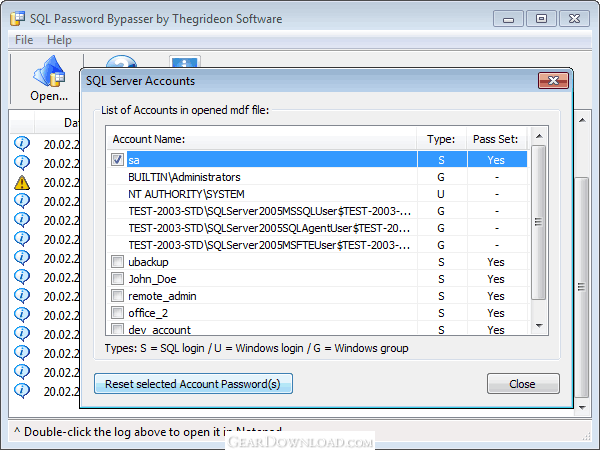The height and width of the screenshot is (450, 600).
Task: Click the warning icon in the log list
Action: [x=22, y=183]
